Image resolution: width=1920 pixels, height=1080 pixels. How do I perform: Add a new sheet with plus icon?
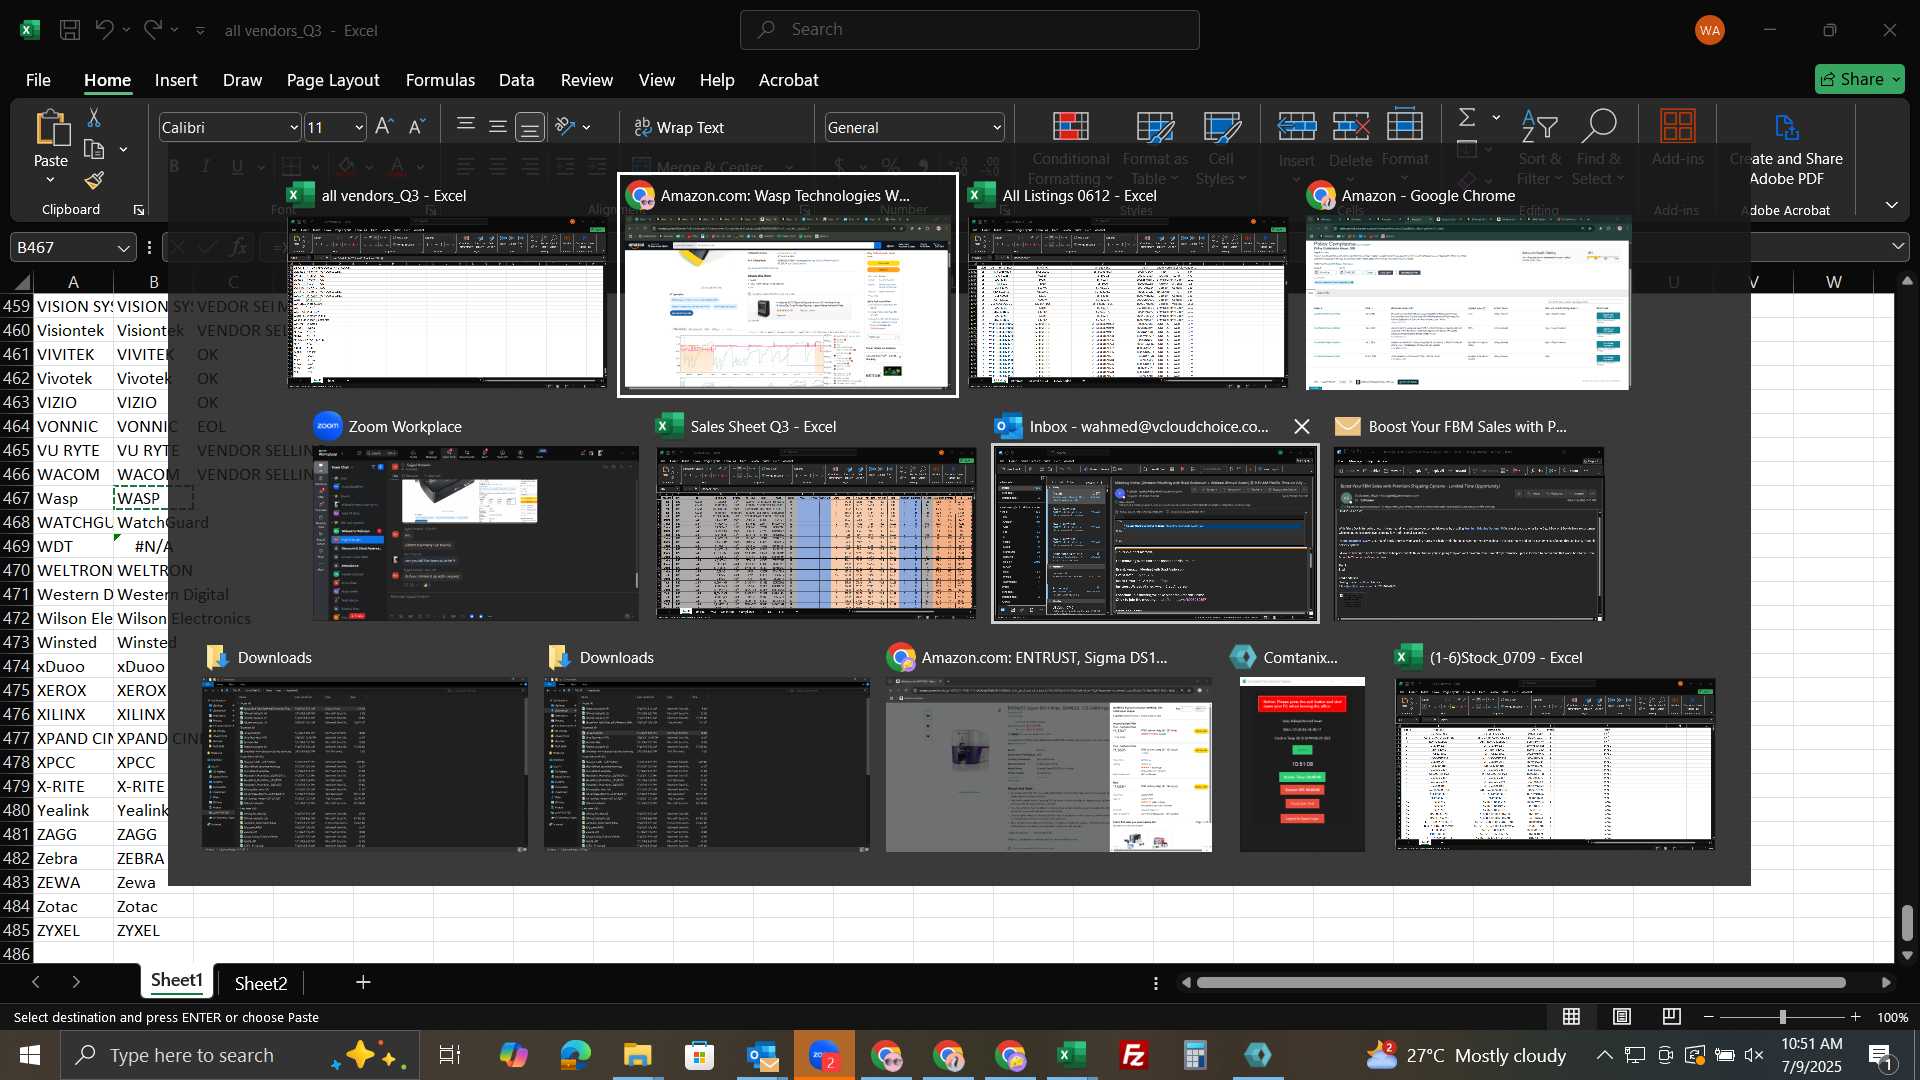[x=363, y=983]
